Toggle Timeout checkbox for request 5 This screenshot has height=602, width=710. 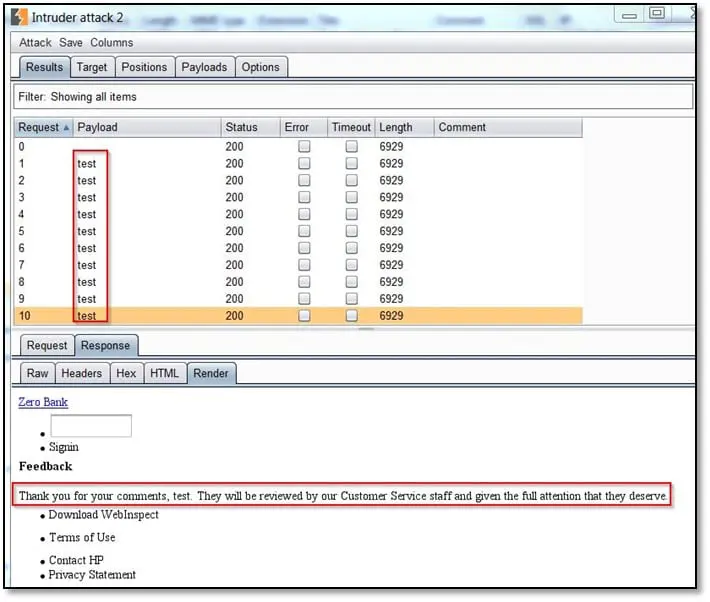click(x=352, y=231)
